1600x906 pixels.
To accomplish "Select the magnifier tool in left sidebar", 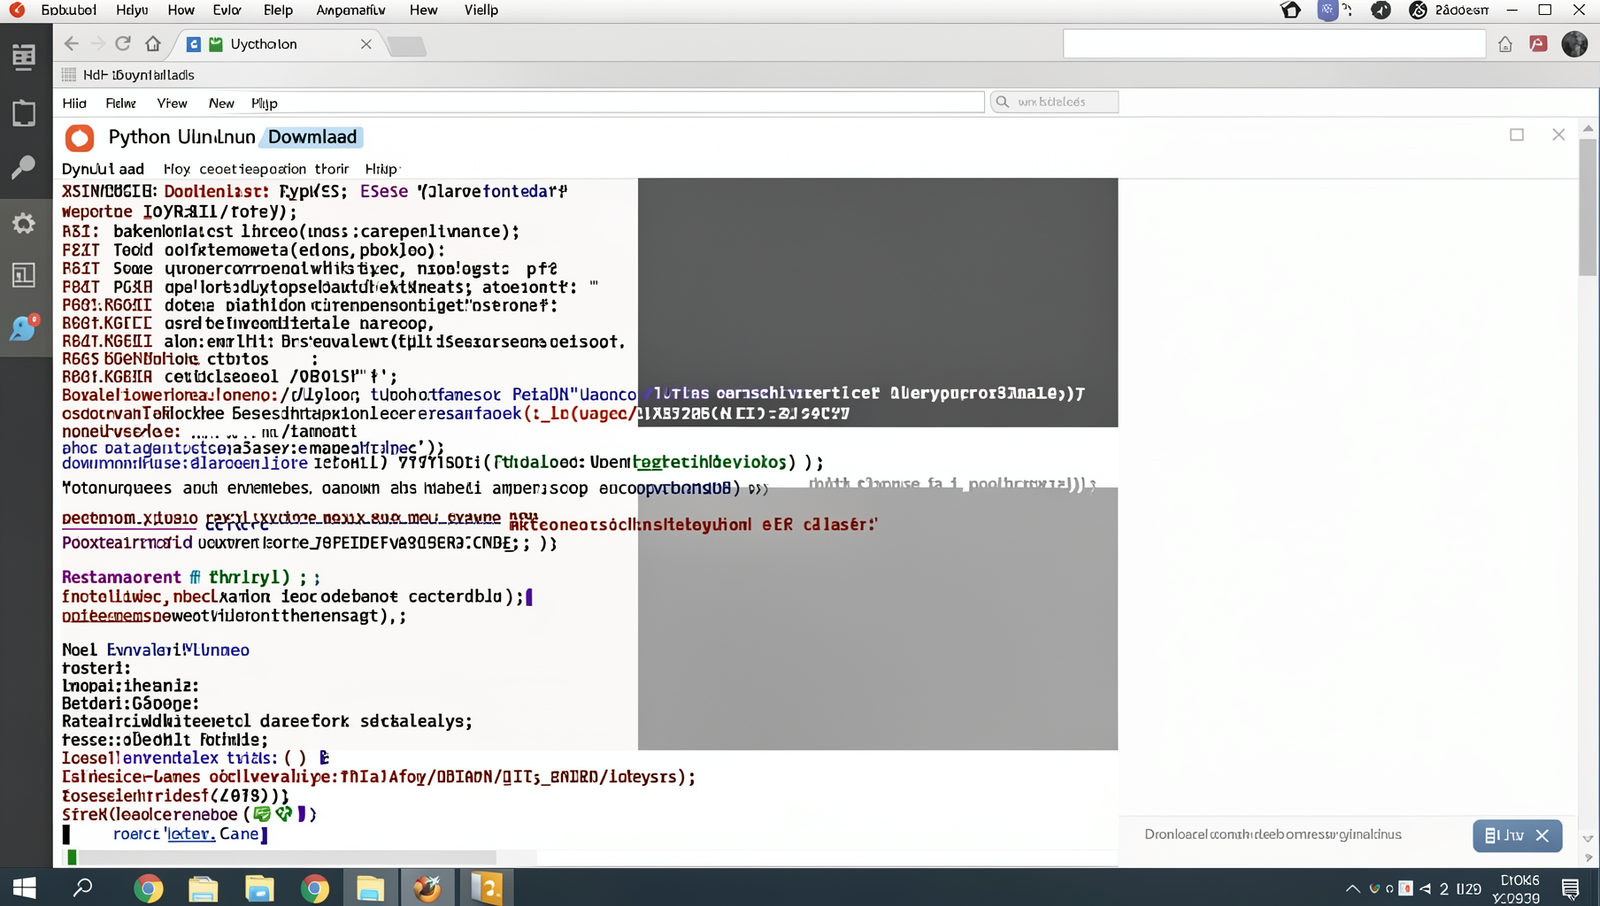I will (24, 167).
